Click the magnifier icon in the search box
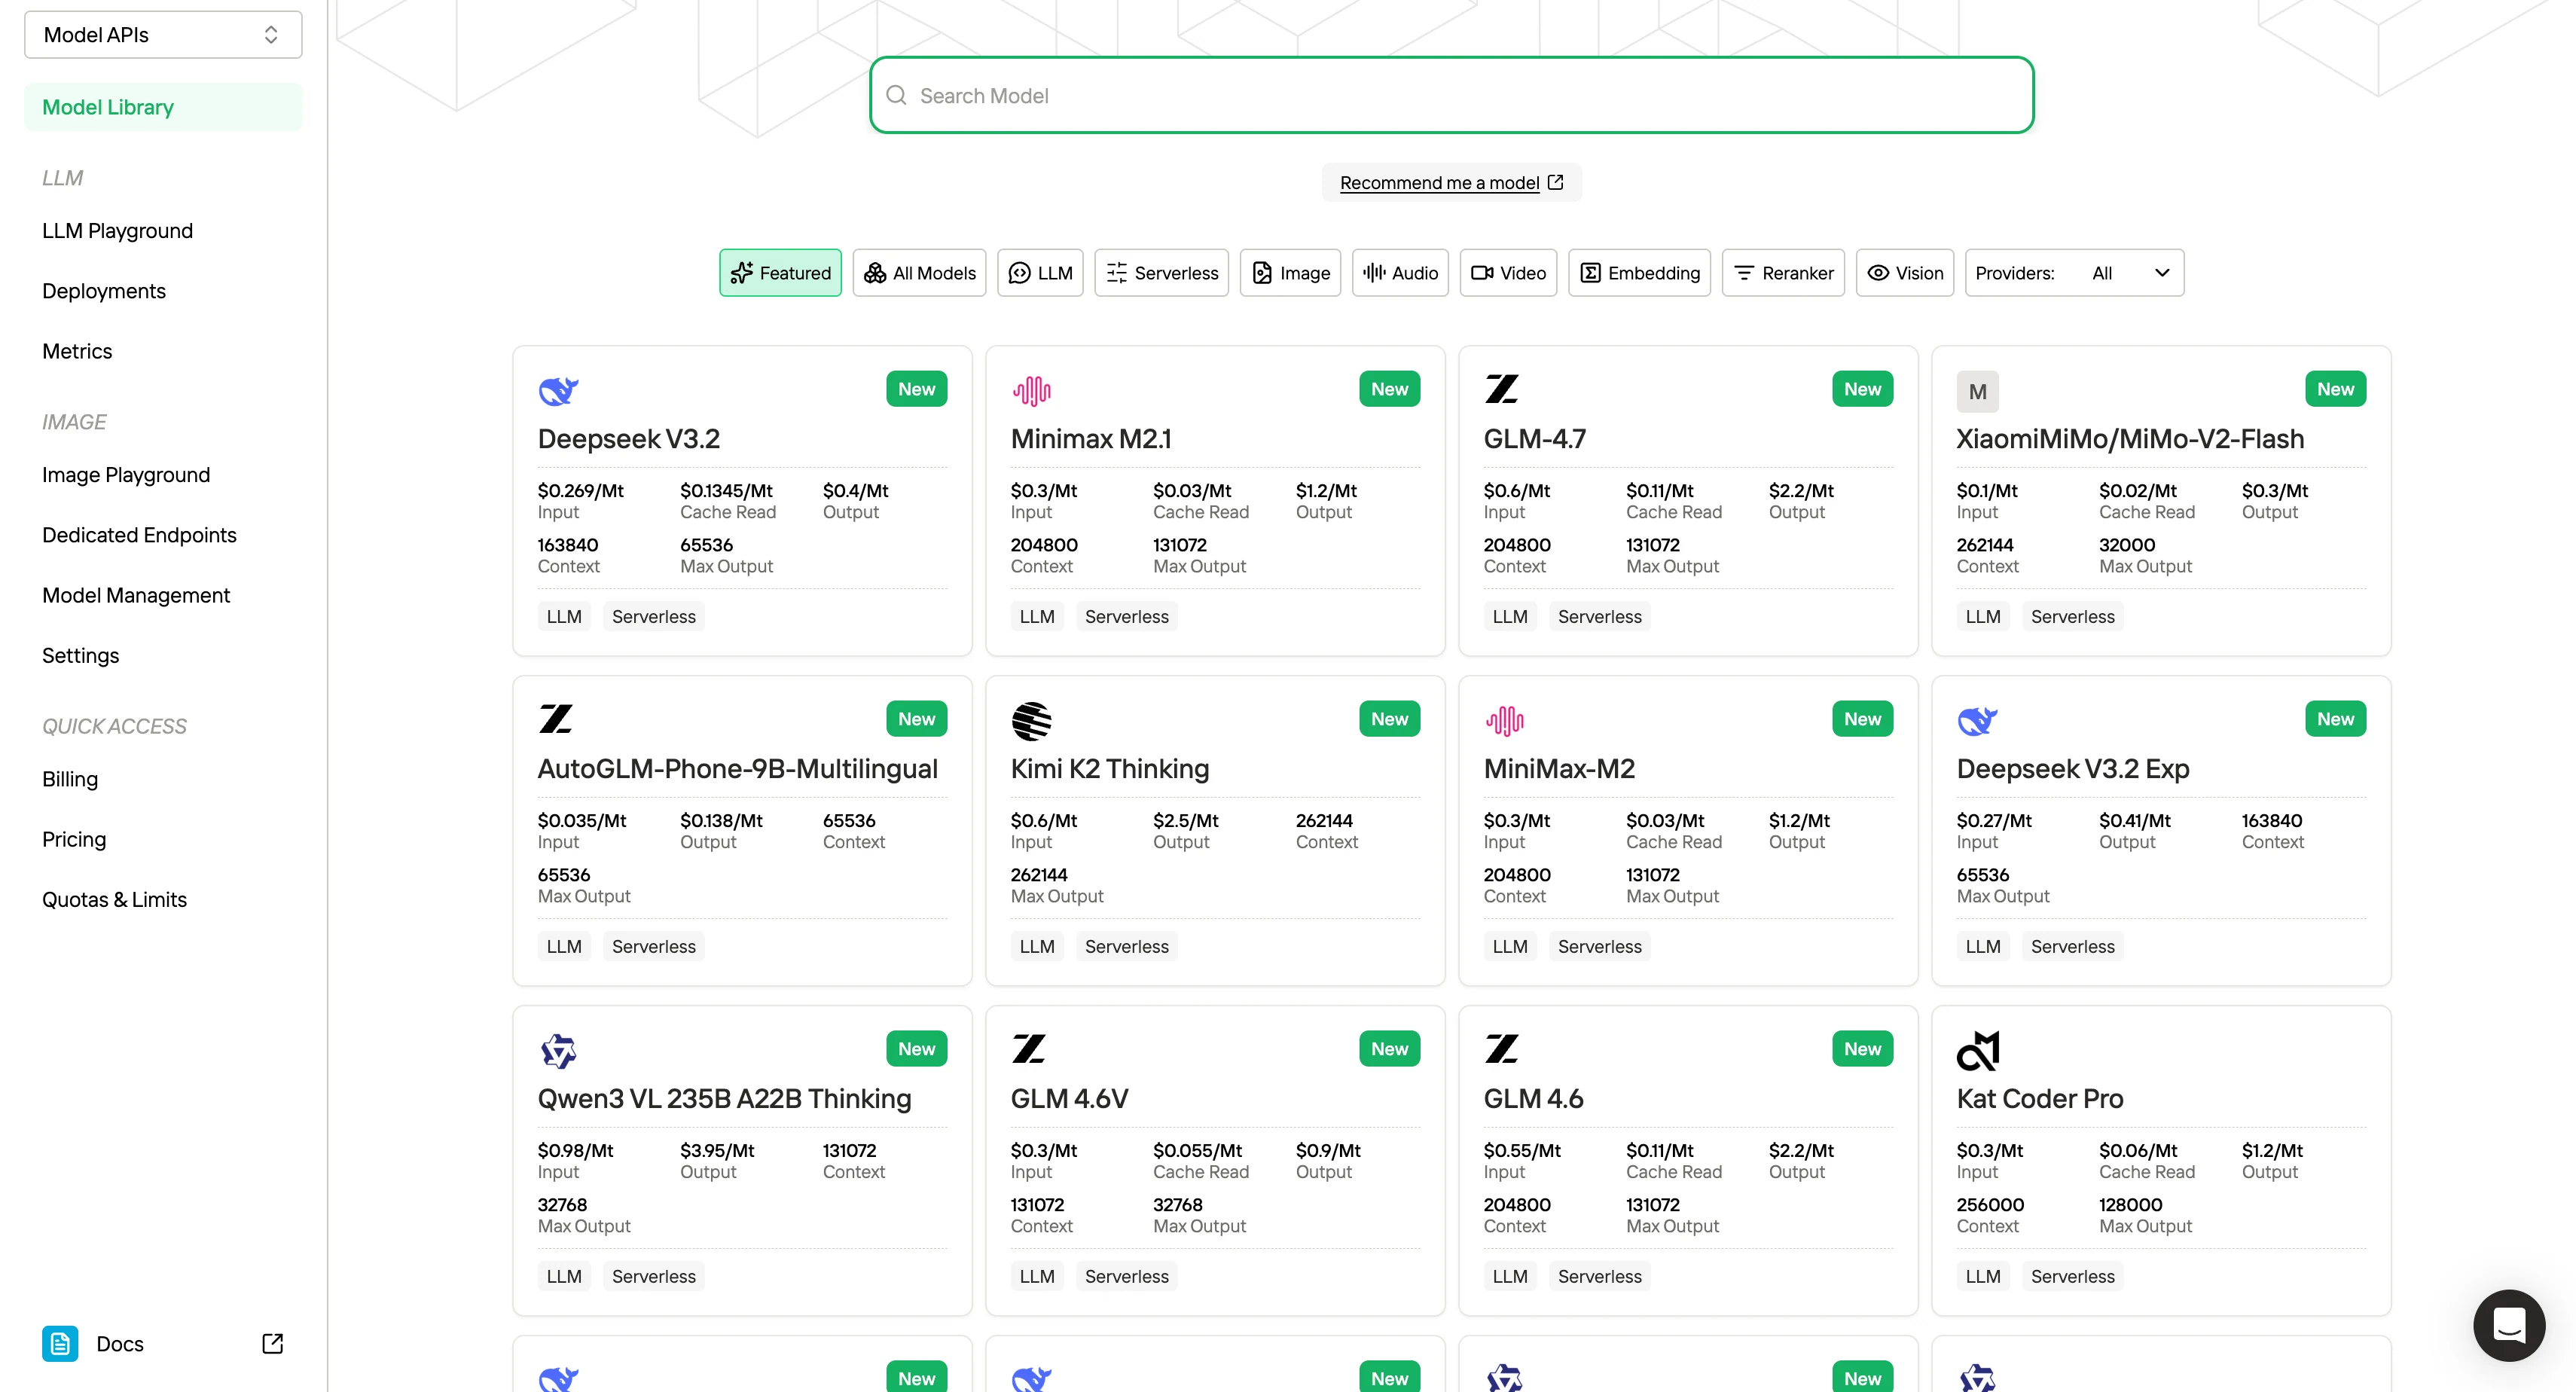The image size is (2576, 1392). click(x=896, y=95)
